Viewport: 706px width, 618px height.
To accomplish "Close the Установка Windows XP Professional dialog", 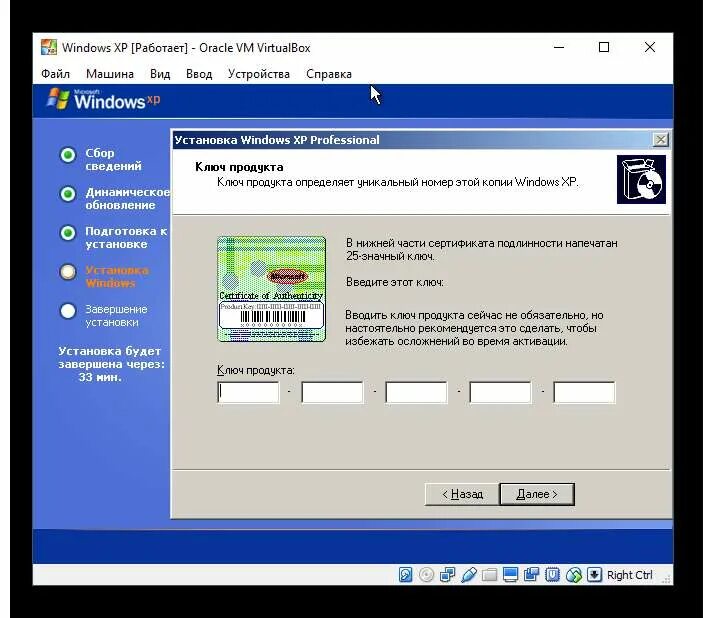I will [x=661, y=140].
